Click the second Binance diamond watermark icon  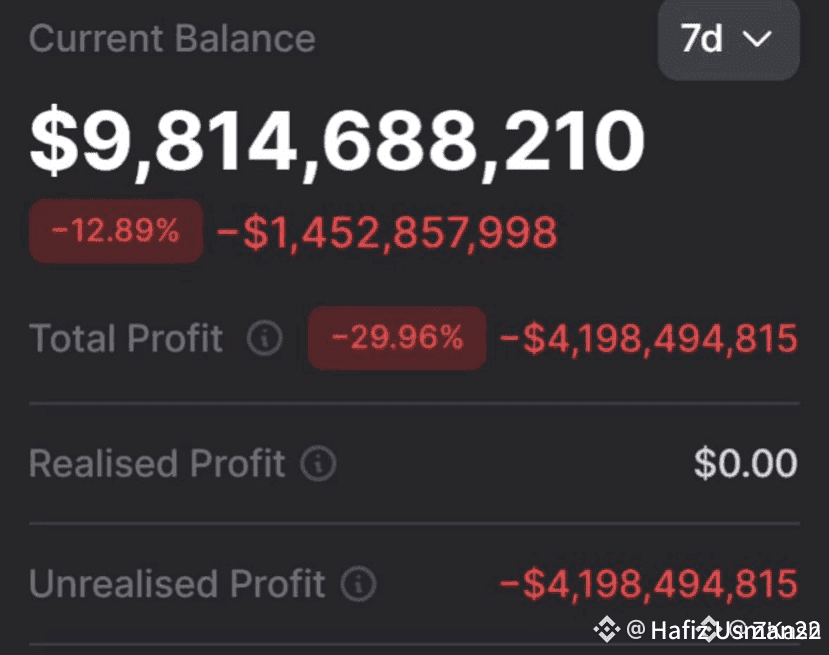click(x=709, y=629)
